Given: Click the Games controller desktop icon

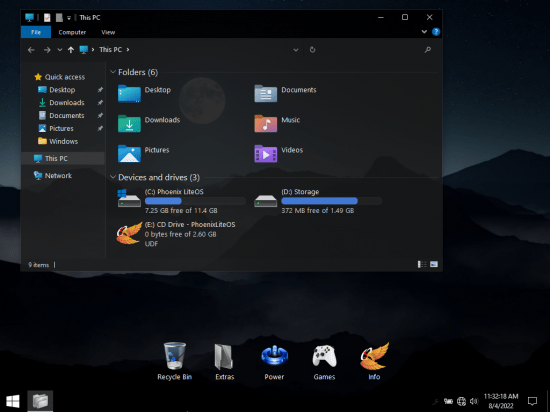Looking at the screenshot, I should 324,356.
